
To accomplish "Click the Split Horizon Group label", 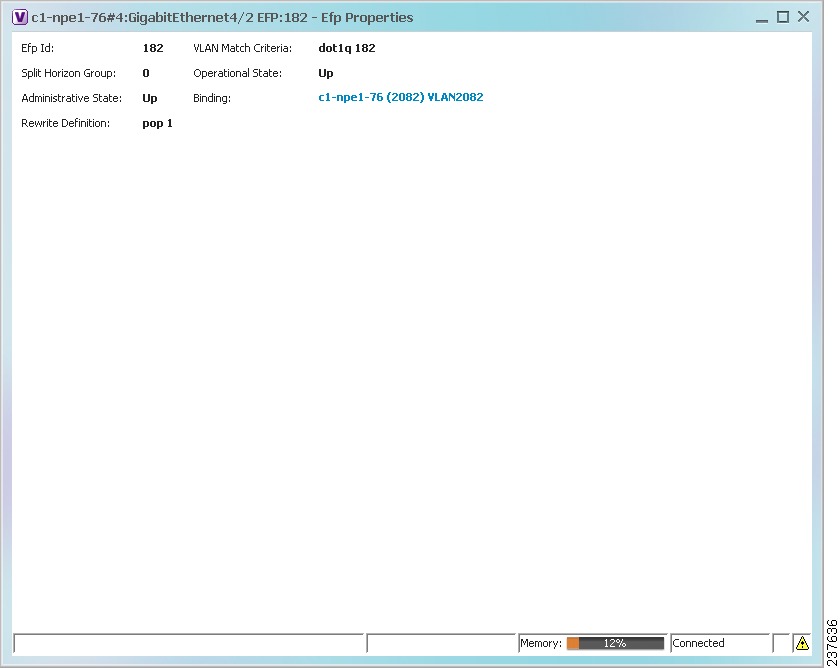I will click(69, 73).
